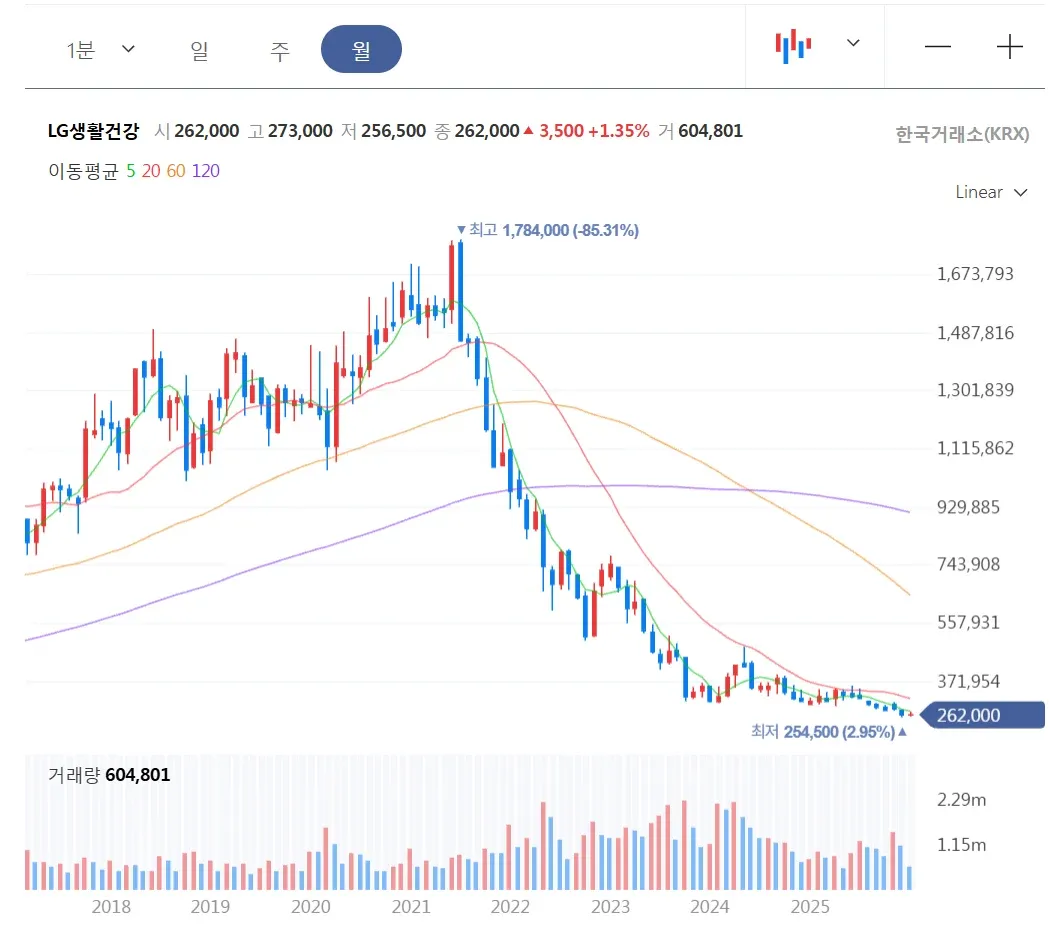Zoom in using the plus icon
Screen dimensions: 1064x936
[1010, 46]
